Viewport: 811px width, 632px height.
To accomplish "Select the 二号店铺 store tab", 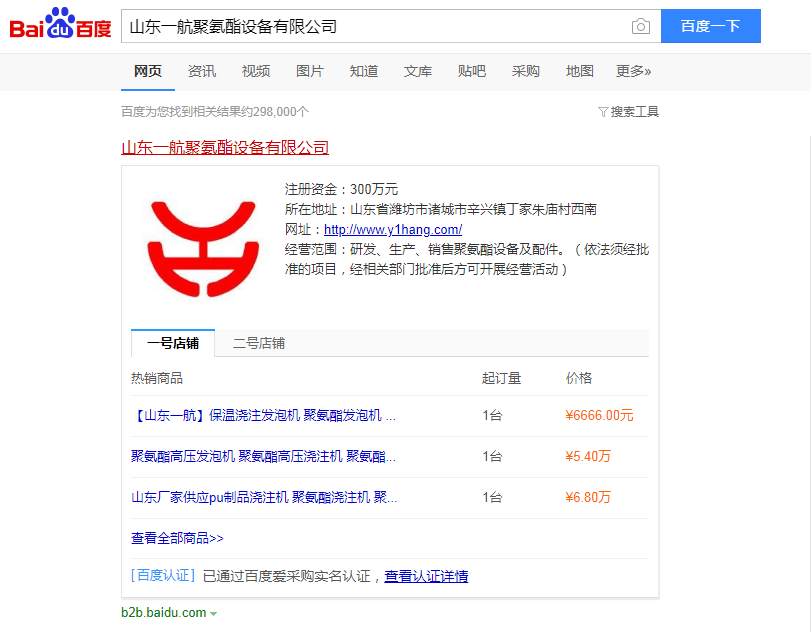I will [x=259, y=343].
